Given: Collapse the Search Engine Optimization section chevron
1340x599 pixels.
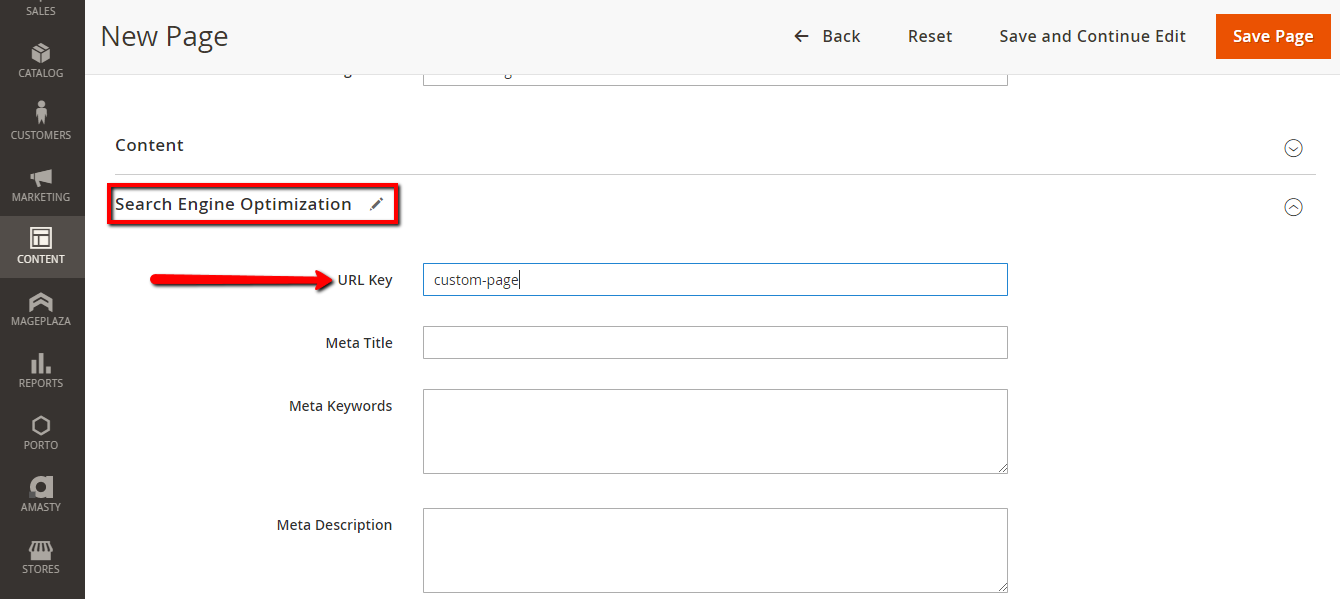Looking at the screenshot, I should pyautogui.click(x=1293, y=207).
